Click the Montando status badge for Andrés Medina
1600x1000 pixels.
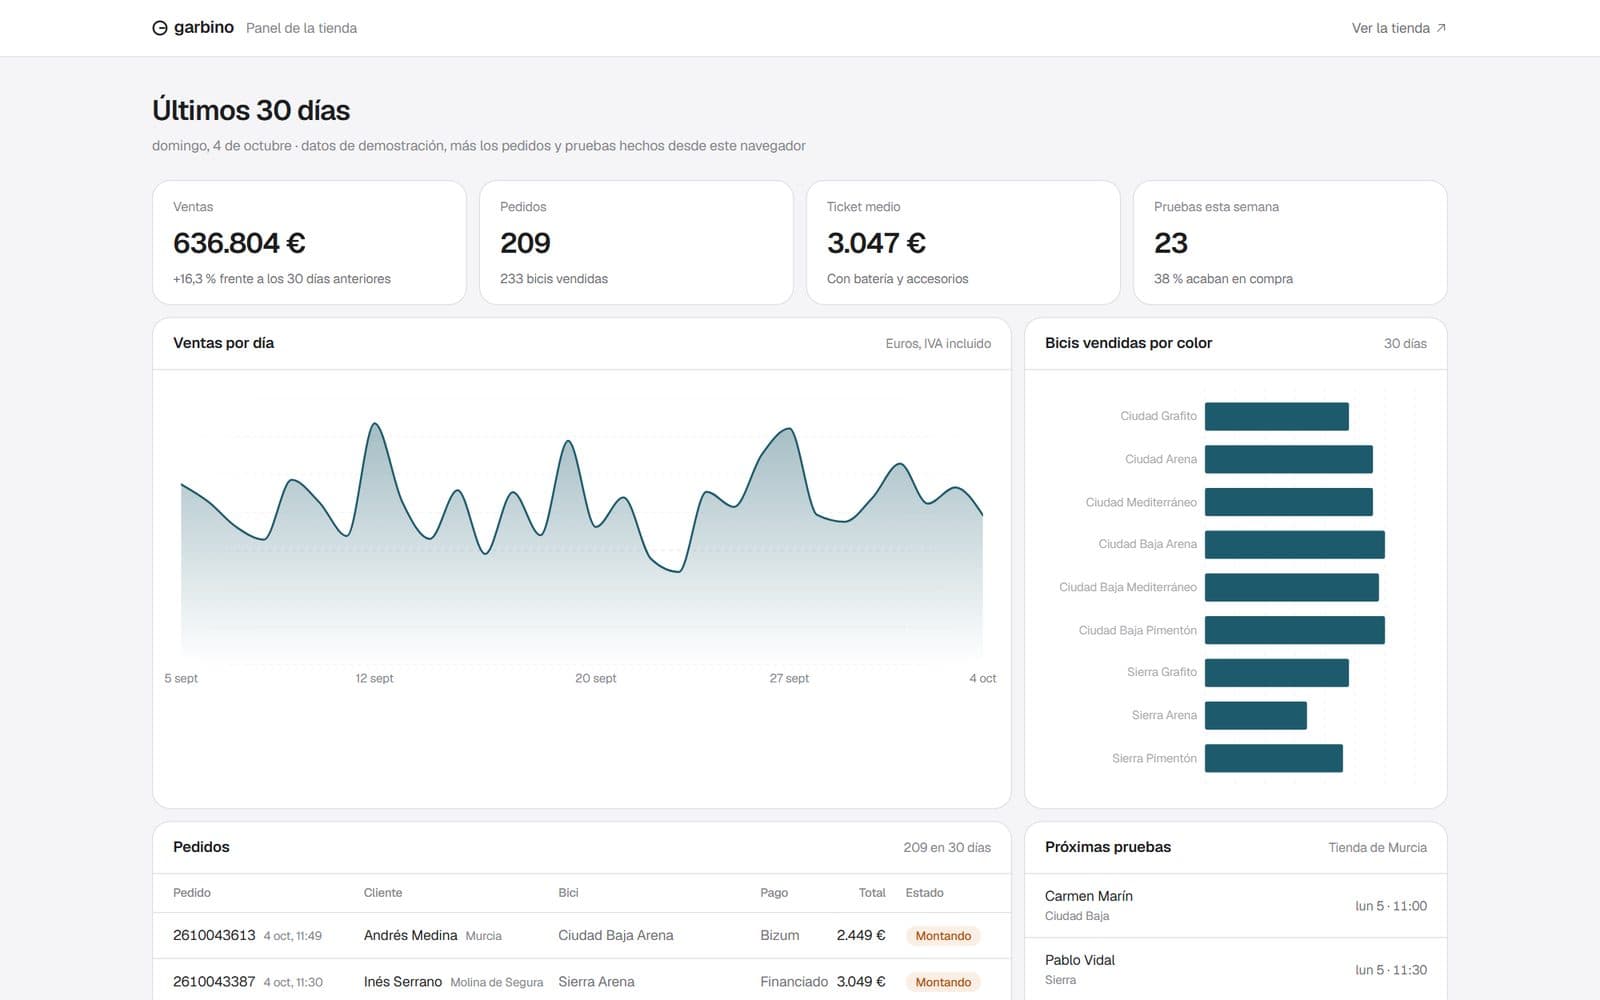[943, 936]
